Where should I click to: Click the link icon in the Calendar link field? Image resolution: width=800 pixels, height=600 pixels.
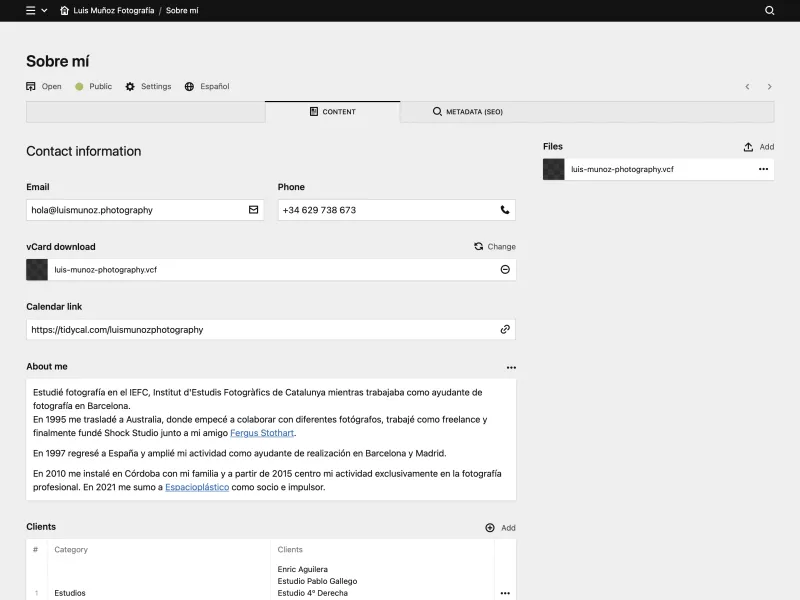pos(504,329)
